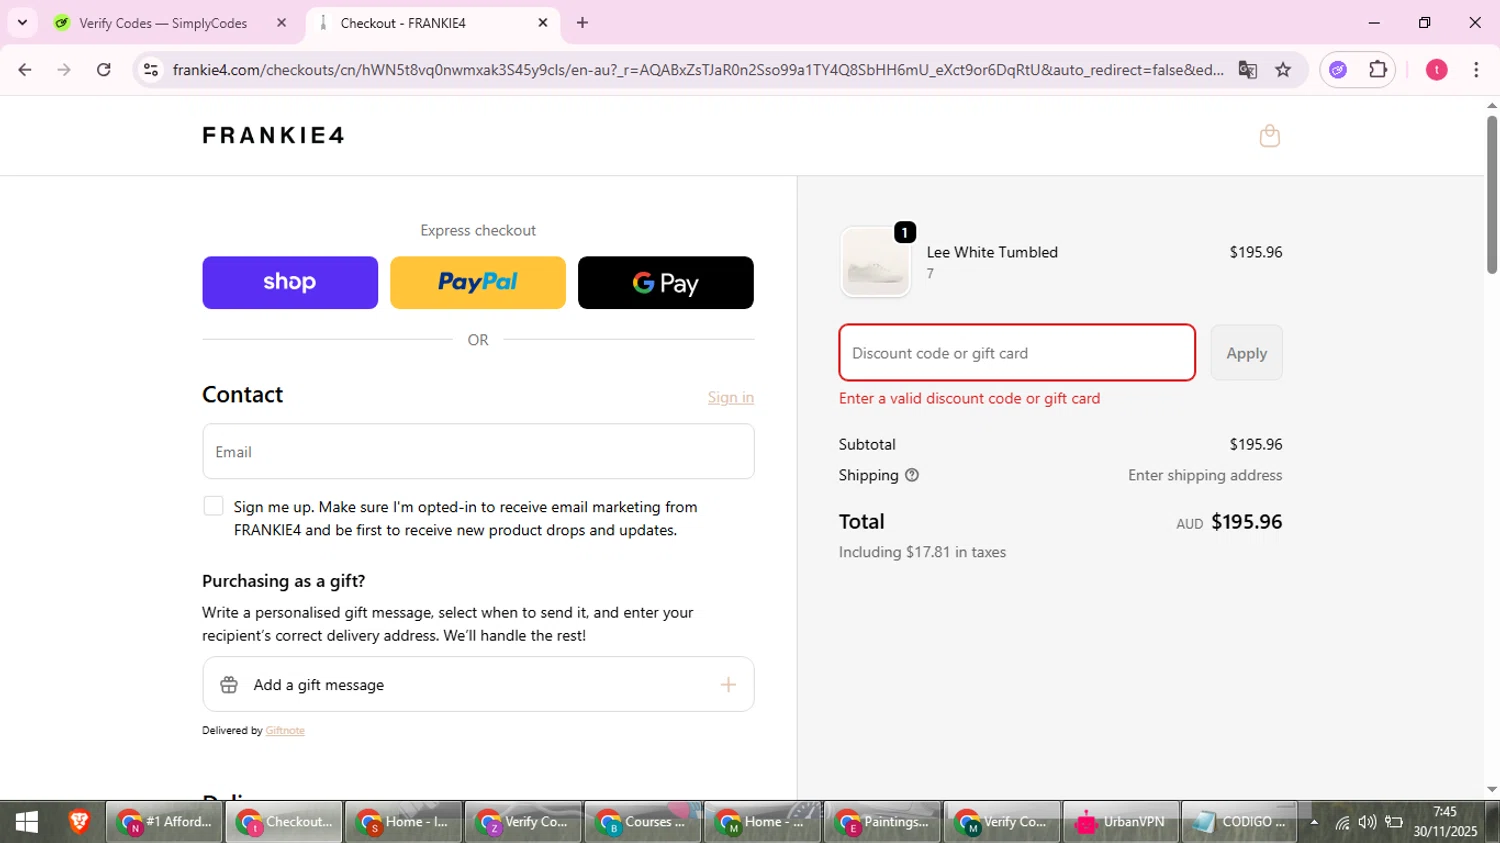Open the cart bag icon

pyautogui.click(x=1269, y=136)
